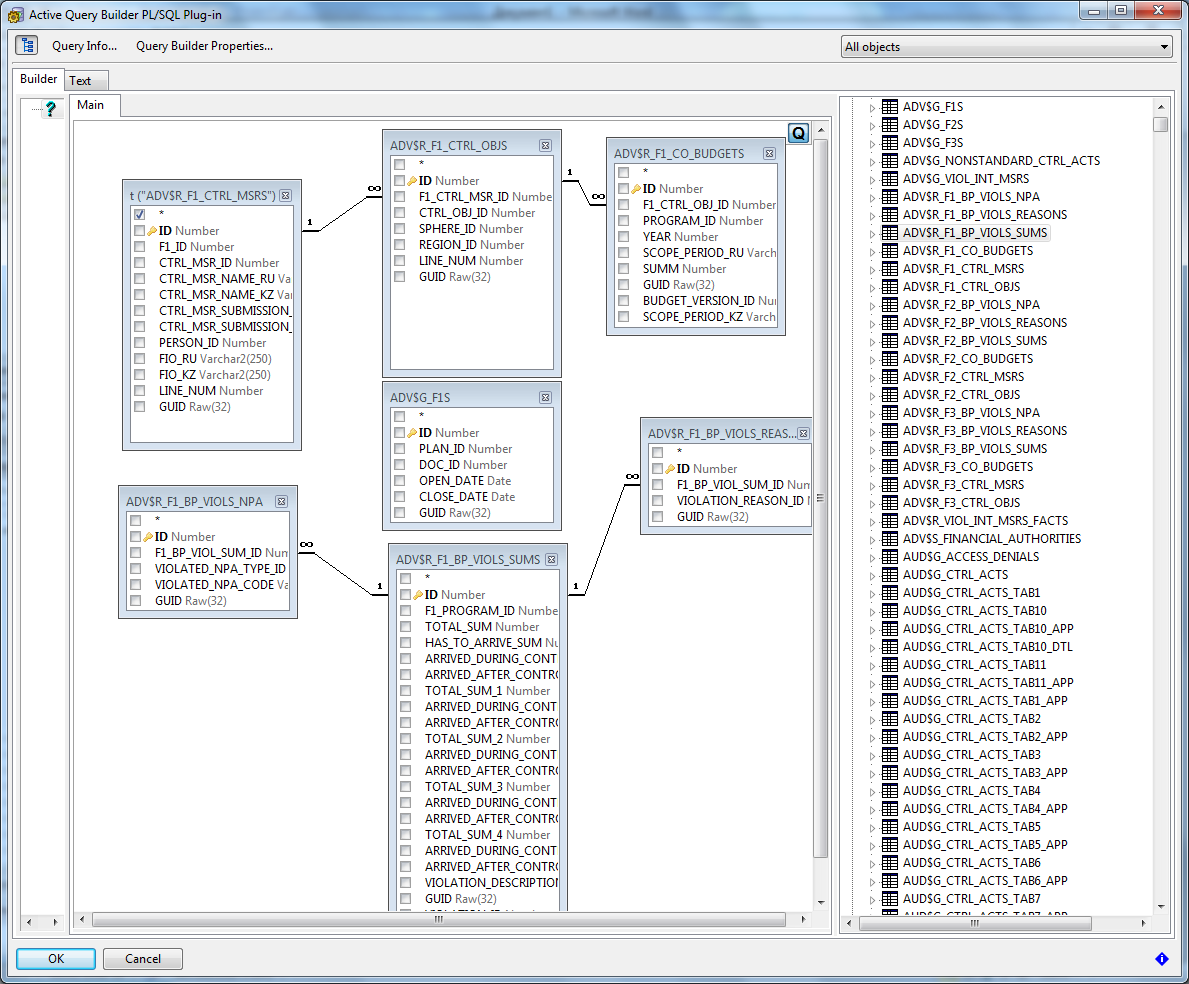Image resolution: width=1189 pixels, height=984 pixels.
Task: Select the Builder tab
Action: point(38,79)
